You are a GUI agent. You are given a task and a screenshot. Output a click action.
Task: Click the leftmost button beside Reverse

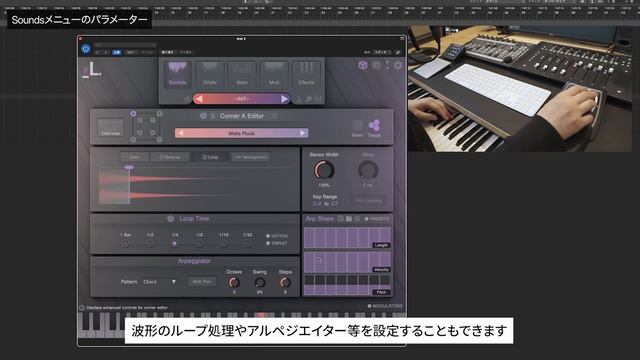[134, 157]
